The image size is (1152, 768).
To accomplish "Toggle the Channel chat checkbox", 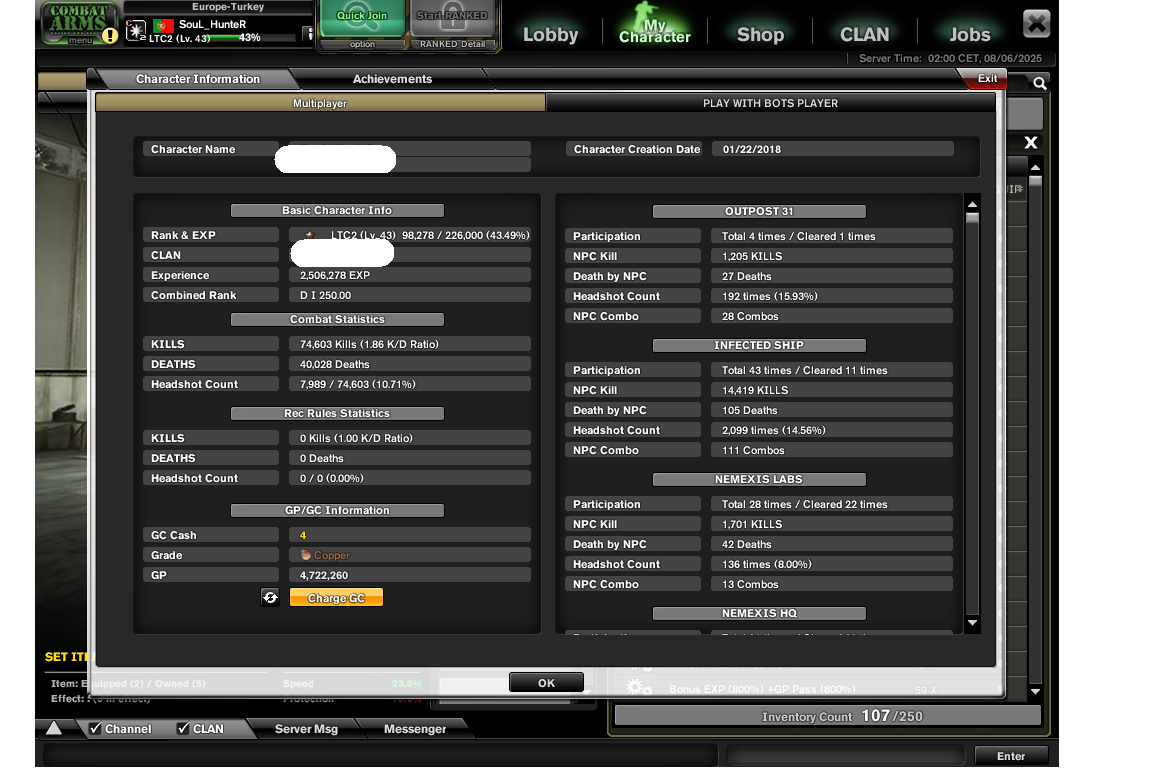I will coord(96,728).
